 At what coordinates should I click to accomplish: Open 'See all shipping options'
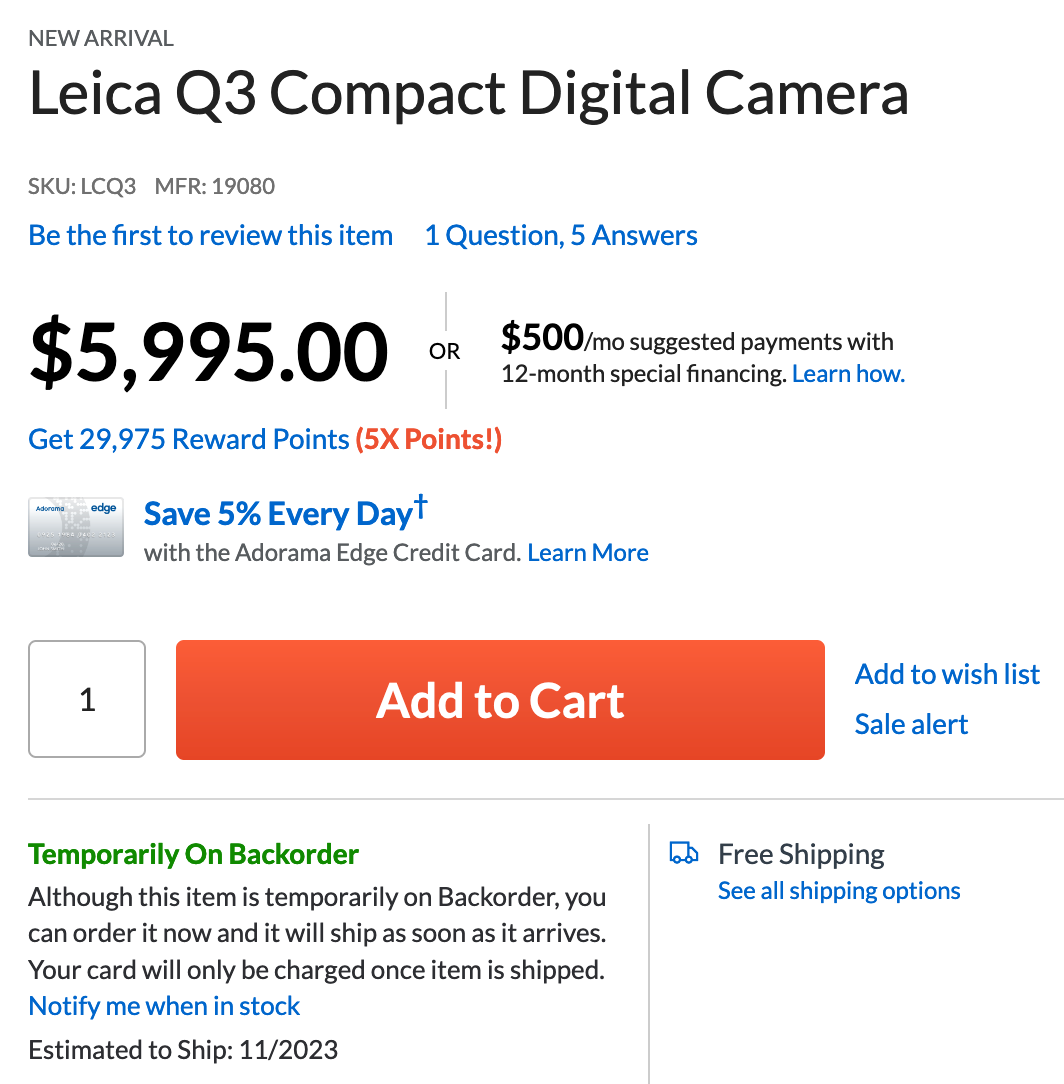click(839, 891)
